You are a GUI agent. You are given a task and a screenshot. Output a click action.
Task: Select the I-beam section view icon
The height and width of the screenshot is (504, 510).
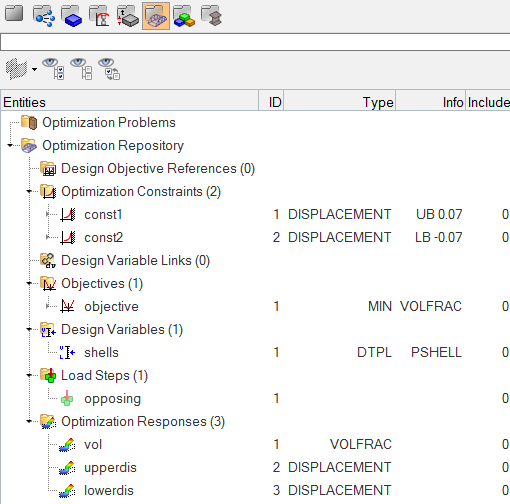pyautogui.click(x=212, y=16)
